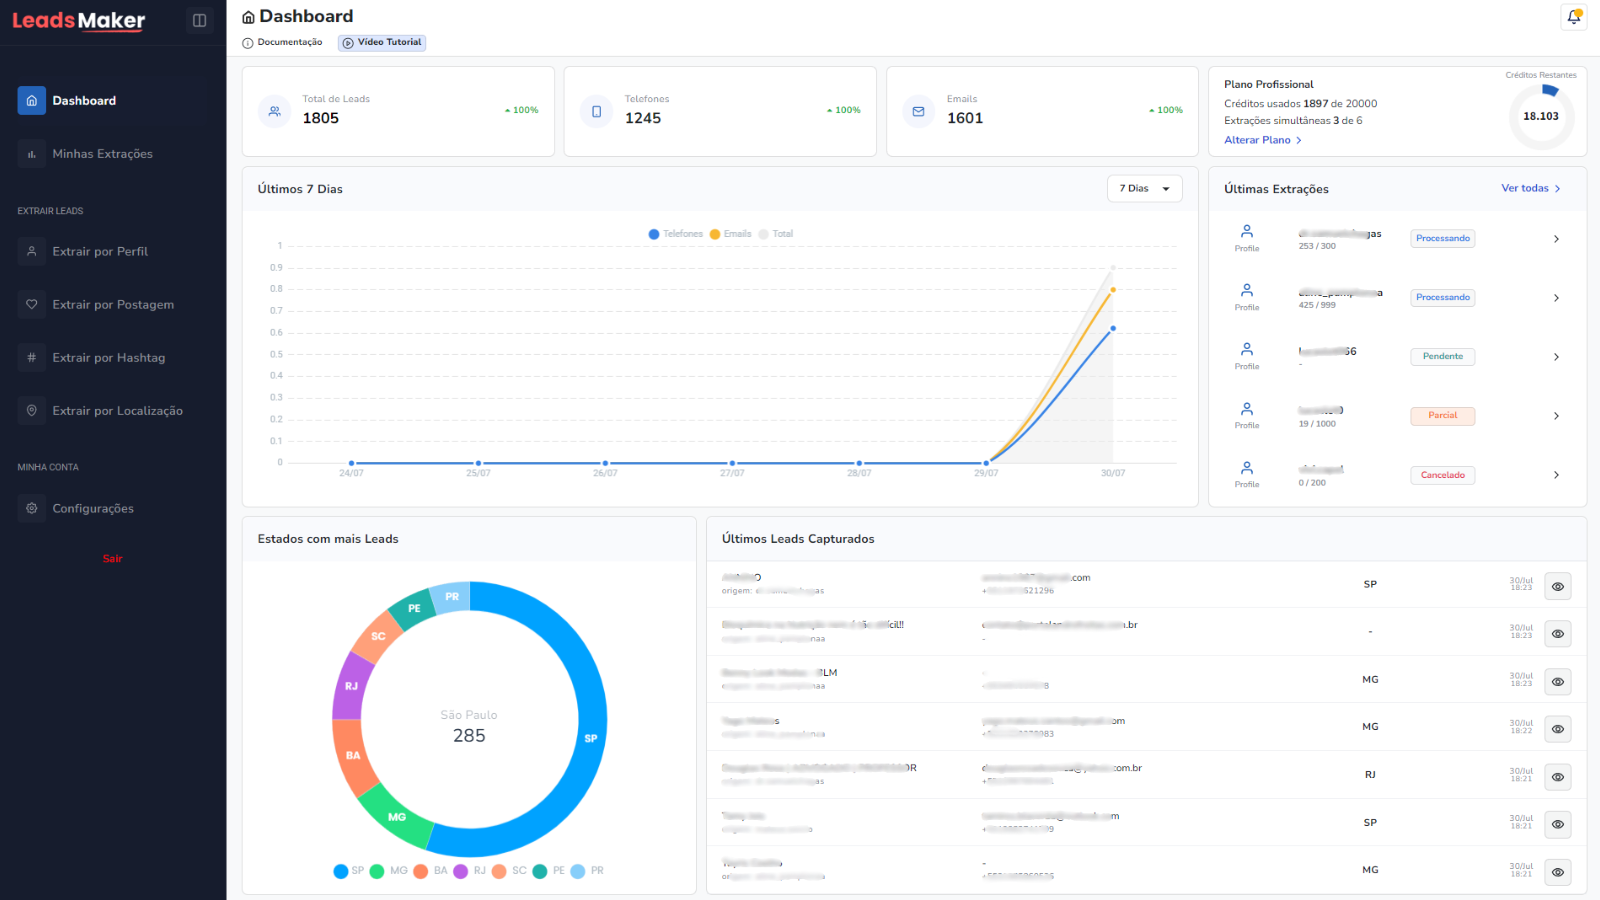Expand the Pendente extraction row chevron

[x=1556, y=357]
